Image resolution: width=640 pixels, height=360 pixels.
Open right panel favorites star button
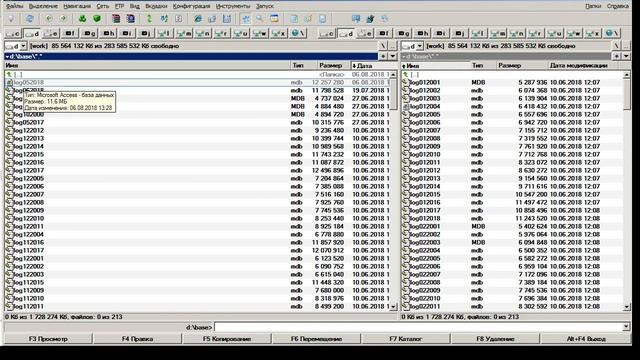[617, 56]
